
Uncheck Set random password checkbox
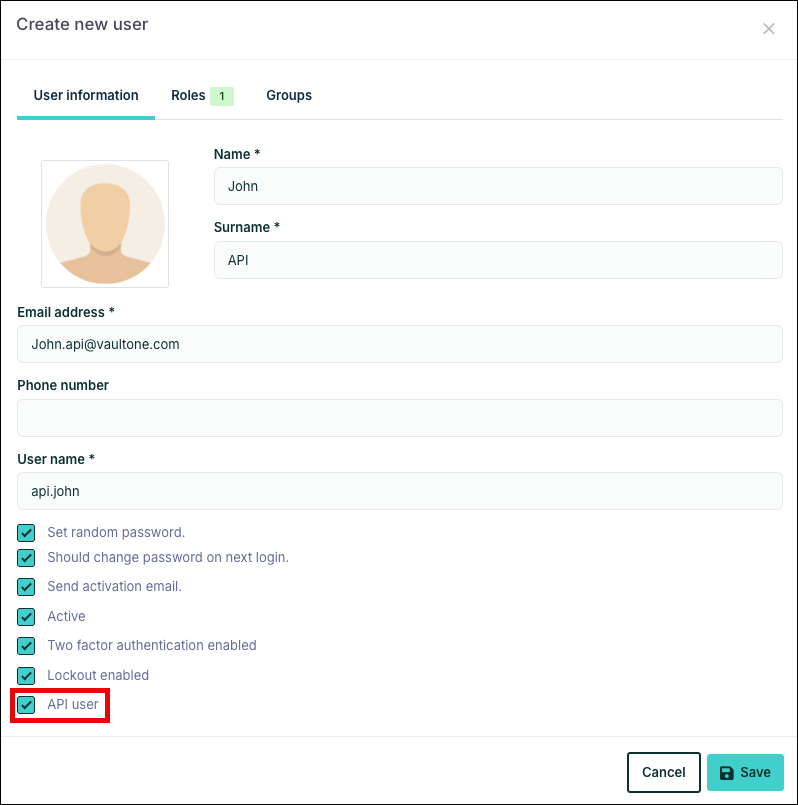click(x=26, y=533)
